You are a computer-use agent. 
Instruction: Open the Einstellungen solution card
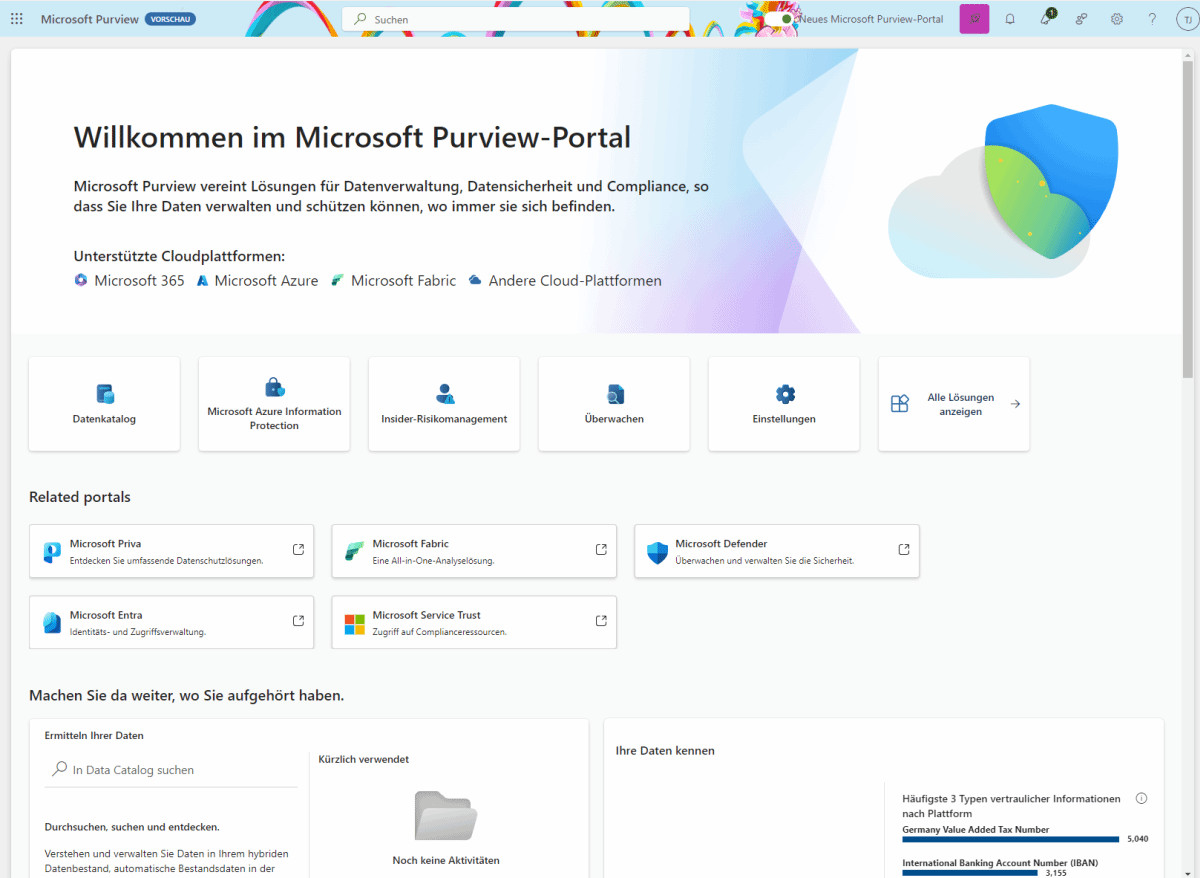click(x=784, y=404)
